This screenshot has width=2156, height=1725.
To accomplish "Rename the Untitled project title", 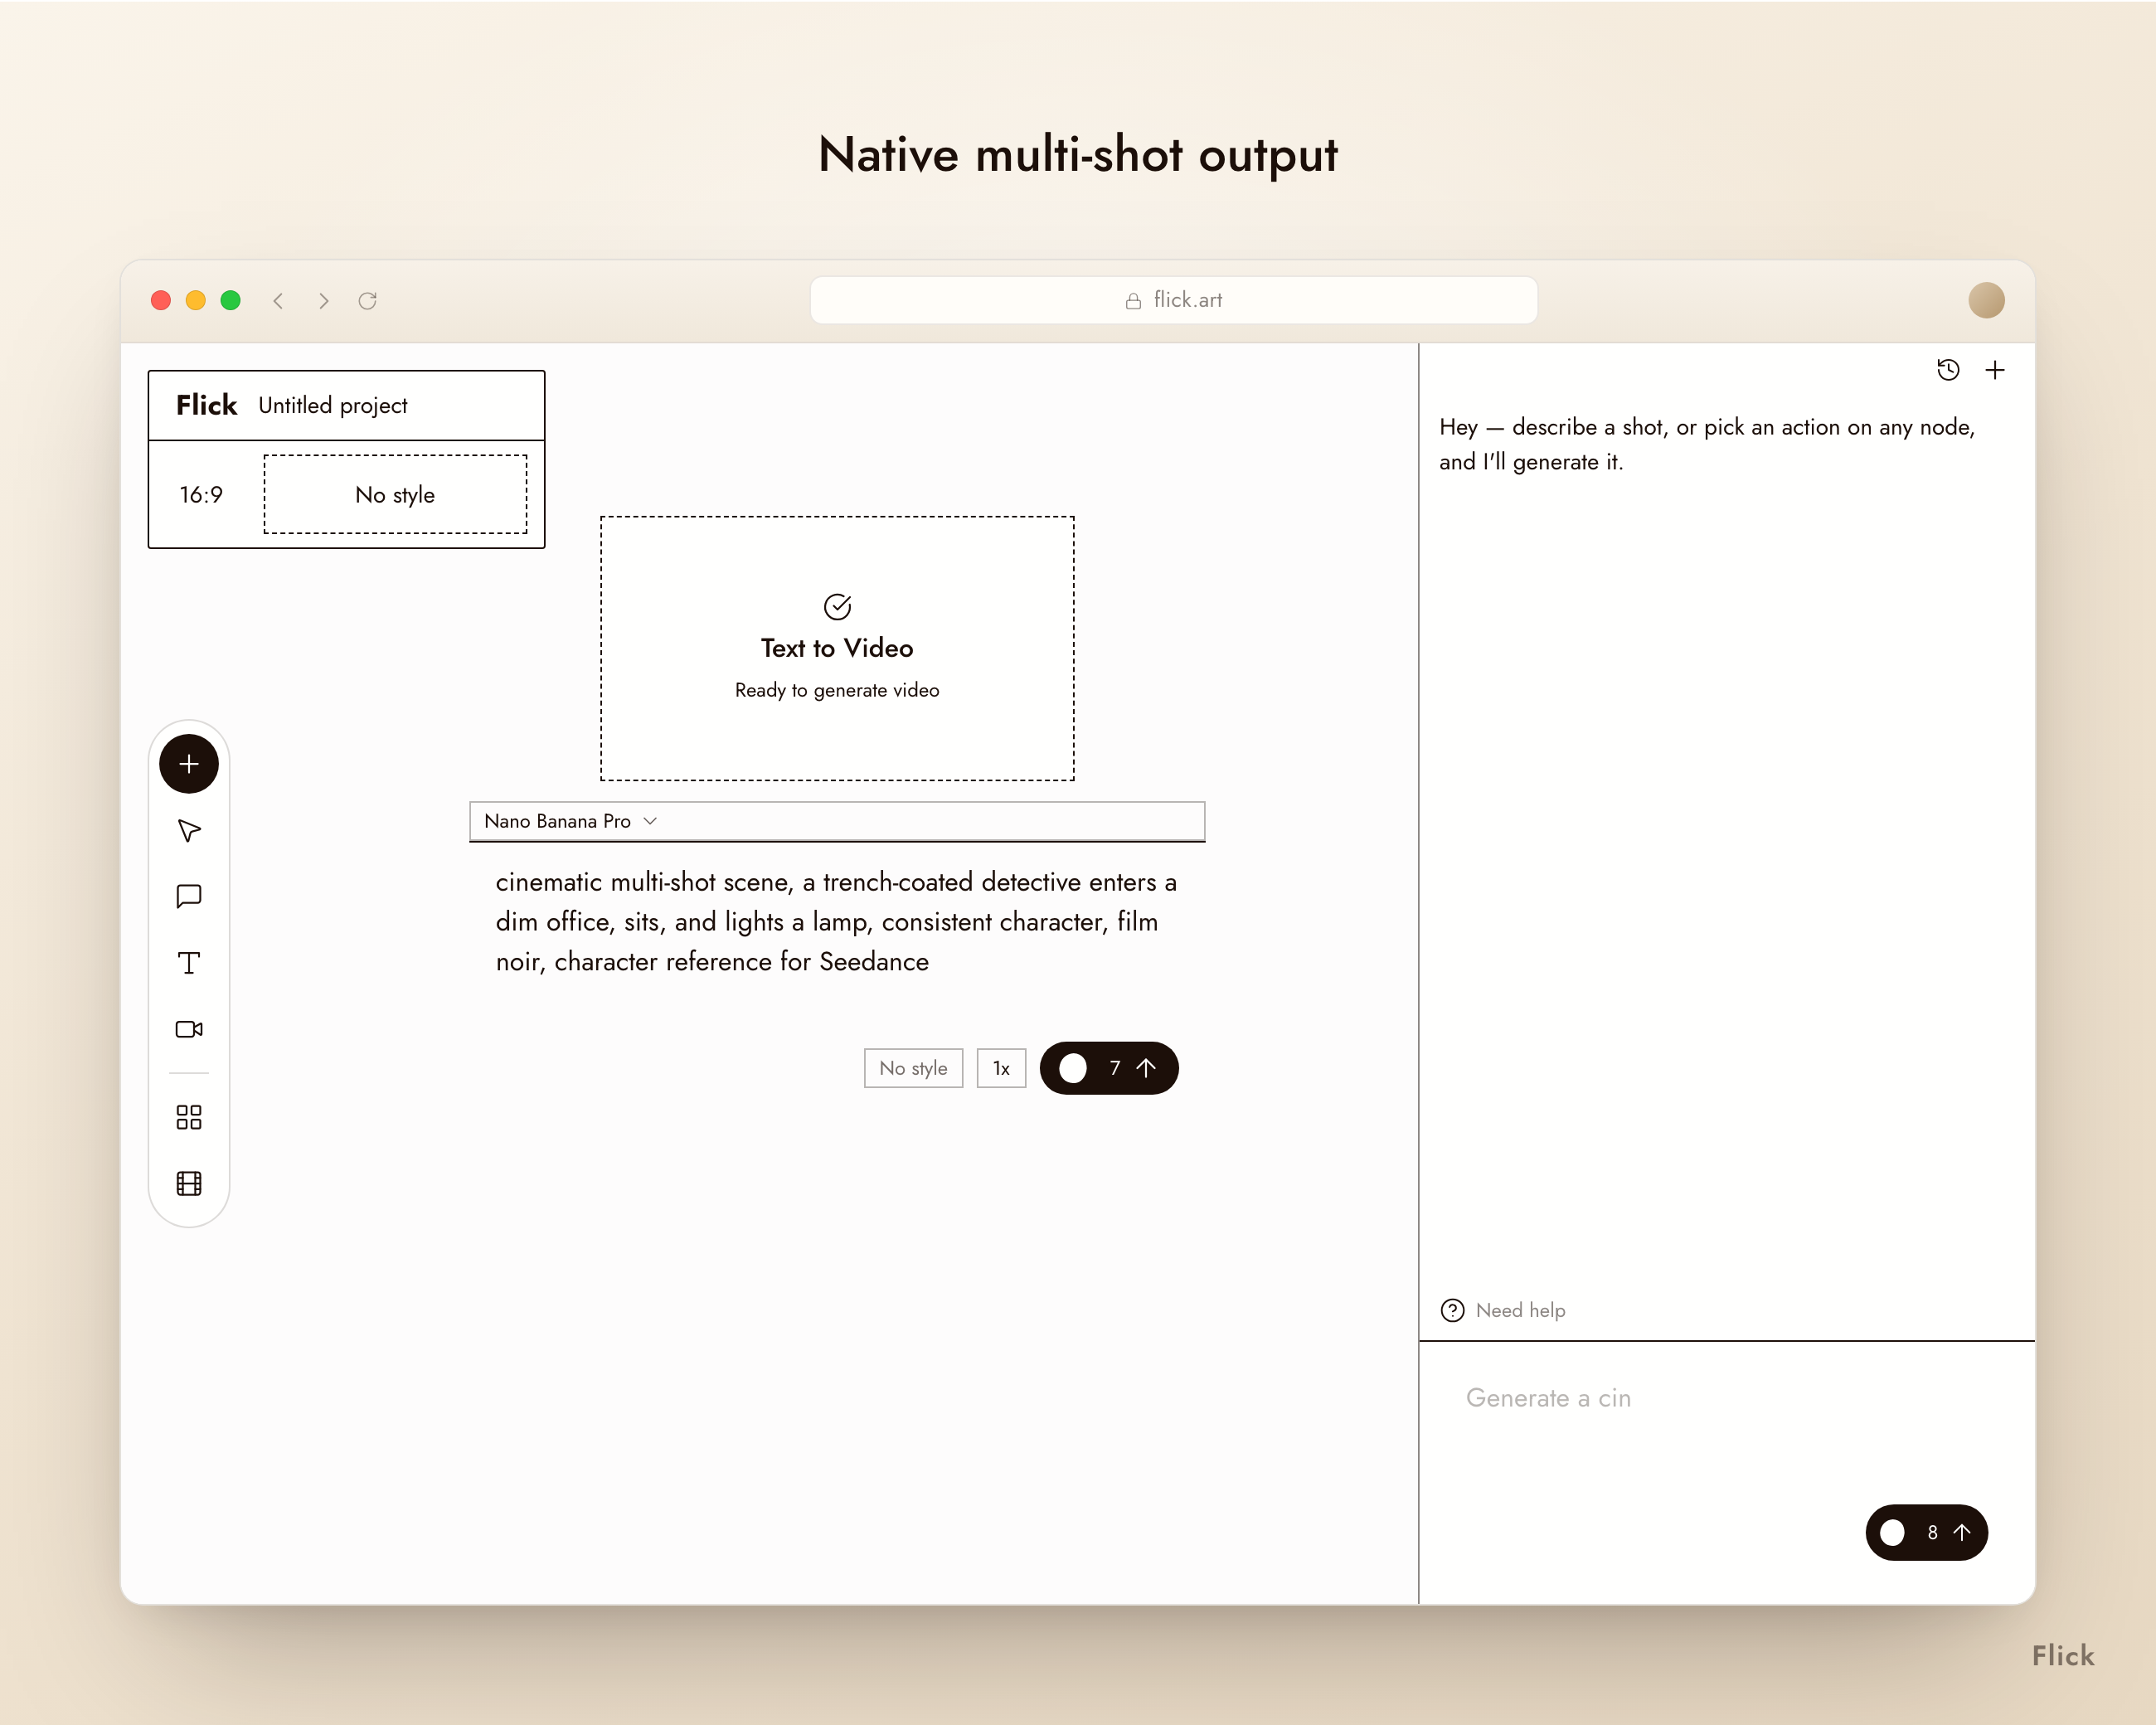I will (333, 406).
